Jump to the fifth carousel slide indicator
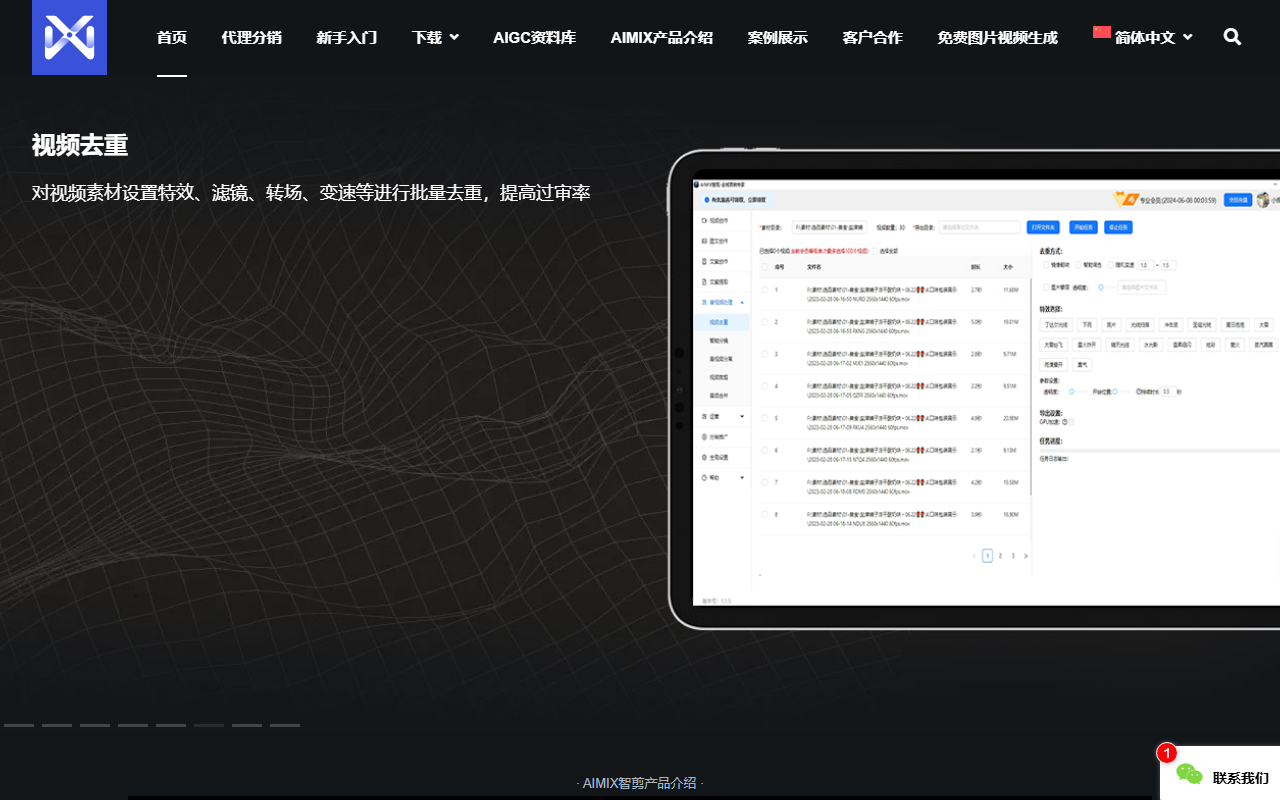Viewport: 1280px width, 800px height. pyautogui.click(x=171, y=725)
